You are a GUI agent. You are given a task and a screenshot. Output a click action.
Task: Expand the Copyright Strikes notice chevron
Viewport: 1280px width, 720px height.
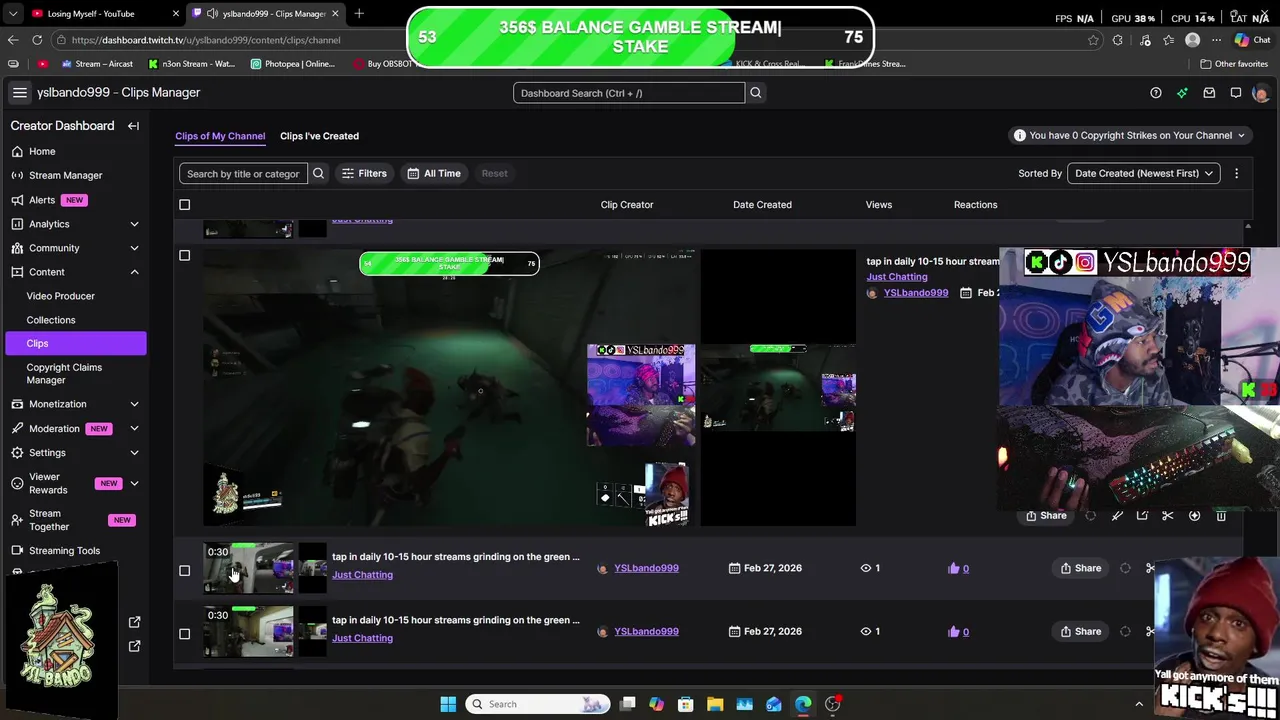pyautogui.click(x=1241, y=136)
